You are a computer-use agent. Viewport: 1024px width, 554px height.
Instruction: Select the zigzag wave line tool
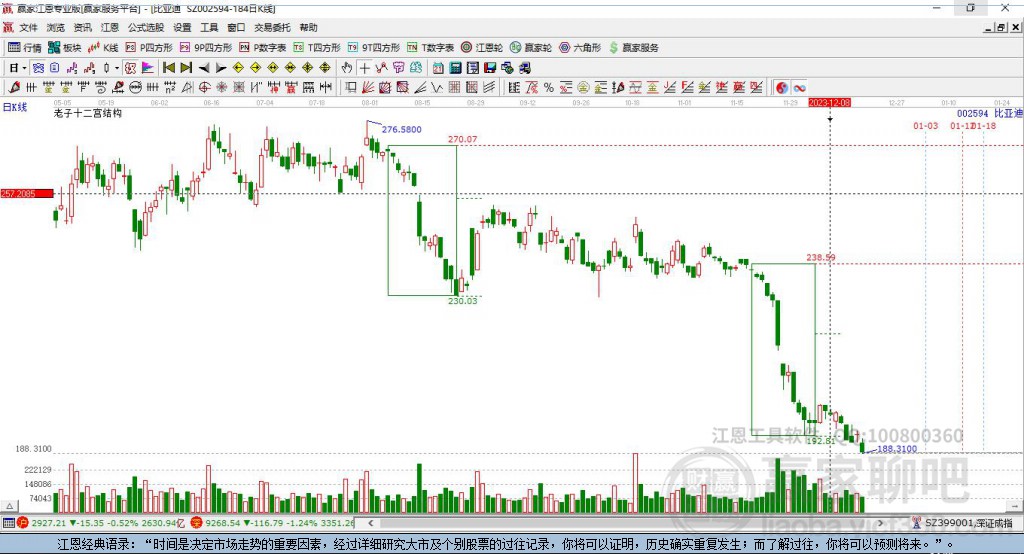pyautogui.click(x=437, y=88)
